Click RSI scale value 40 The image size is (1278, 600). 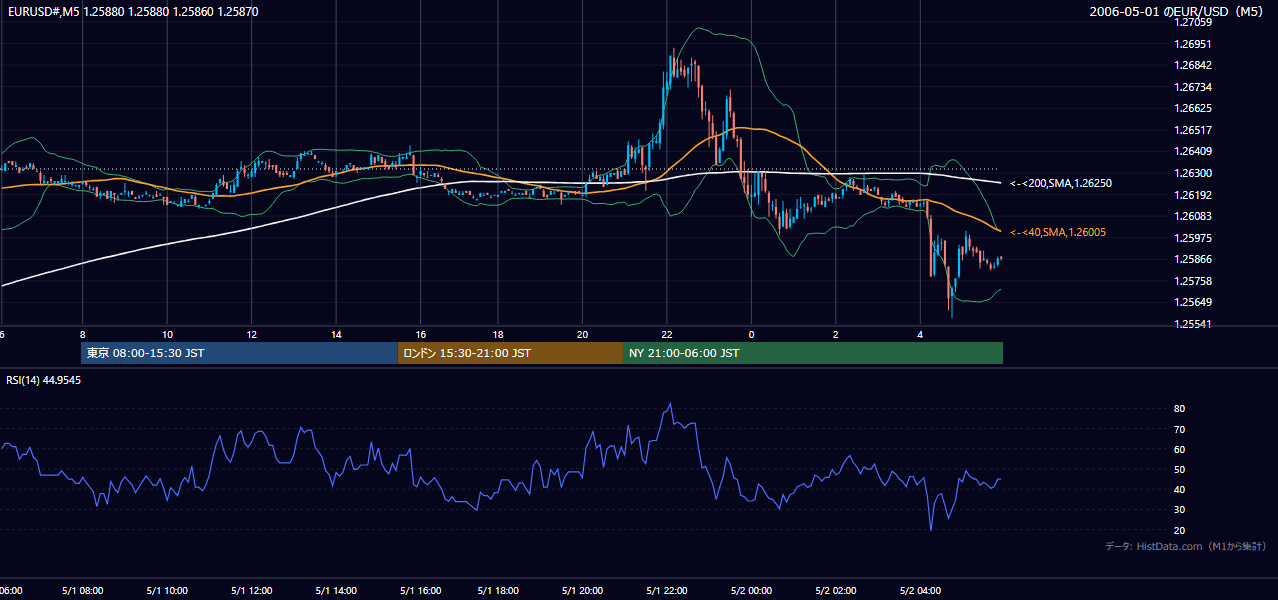[1179, 489]
